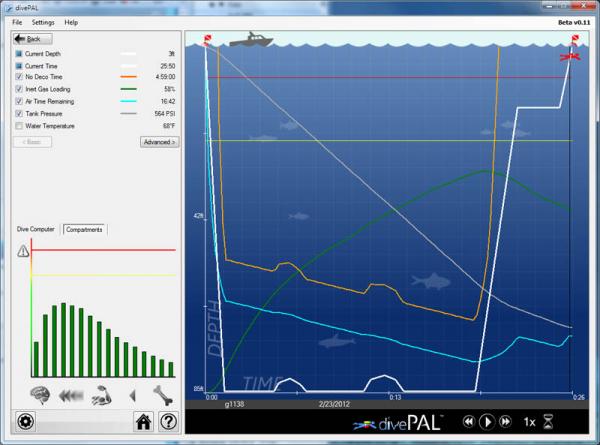
Task: Click the dive name g1138
Action: [234, 404]
